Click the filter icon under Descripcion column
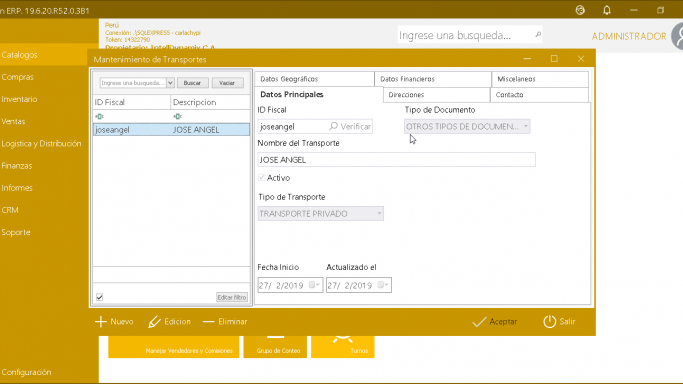The image size is (683, 384). (x=177, y=116)
